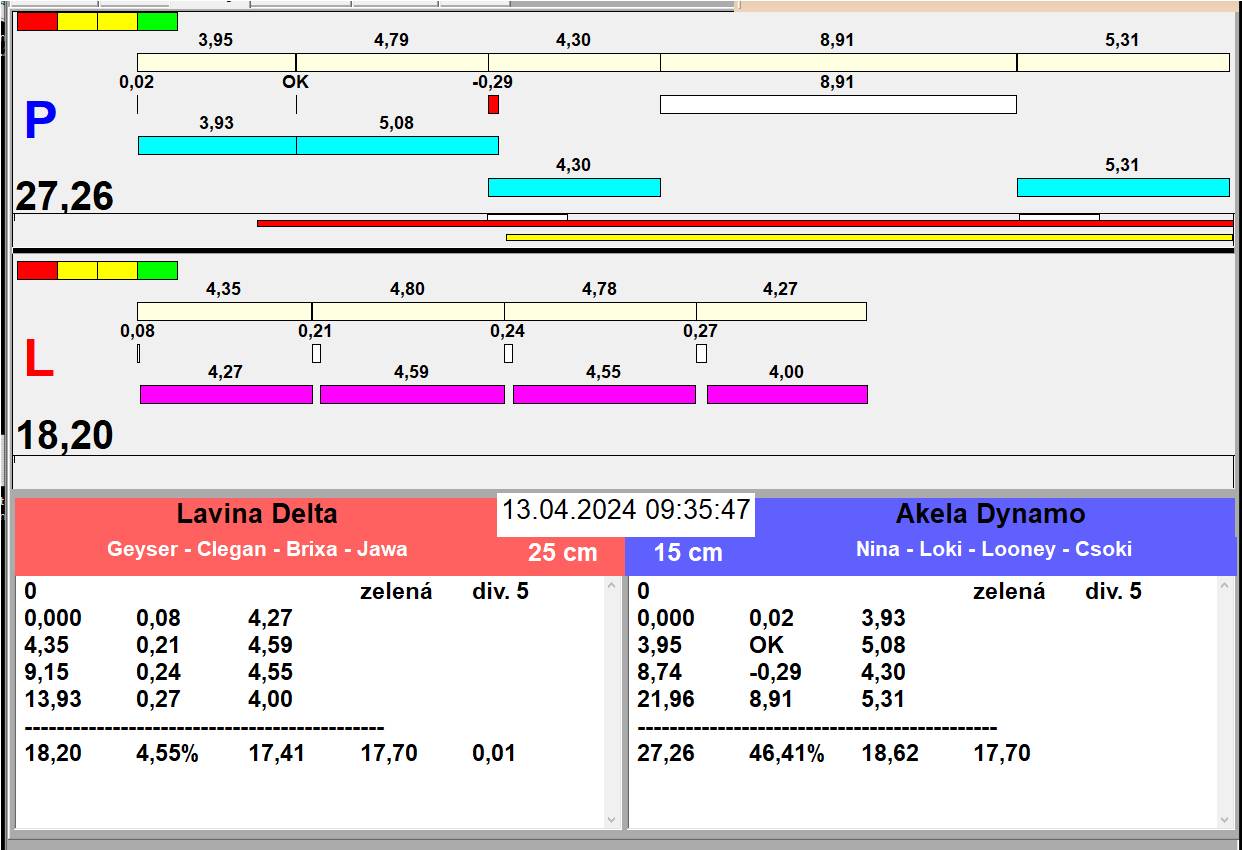Click the red start light in lane L

click(37, 270)
